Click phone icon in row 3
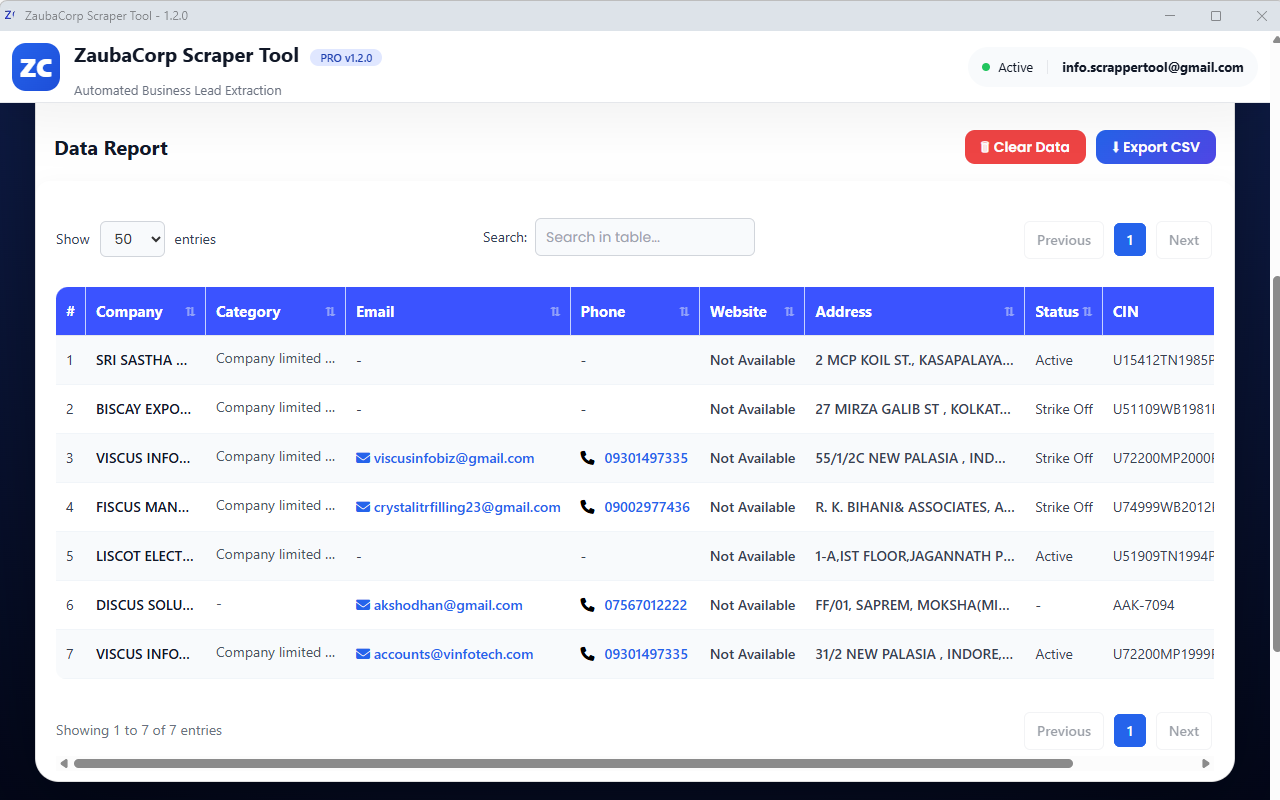The width and height of the screenshot is (1280, 800). (587, 458)
